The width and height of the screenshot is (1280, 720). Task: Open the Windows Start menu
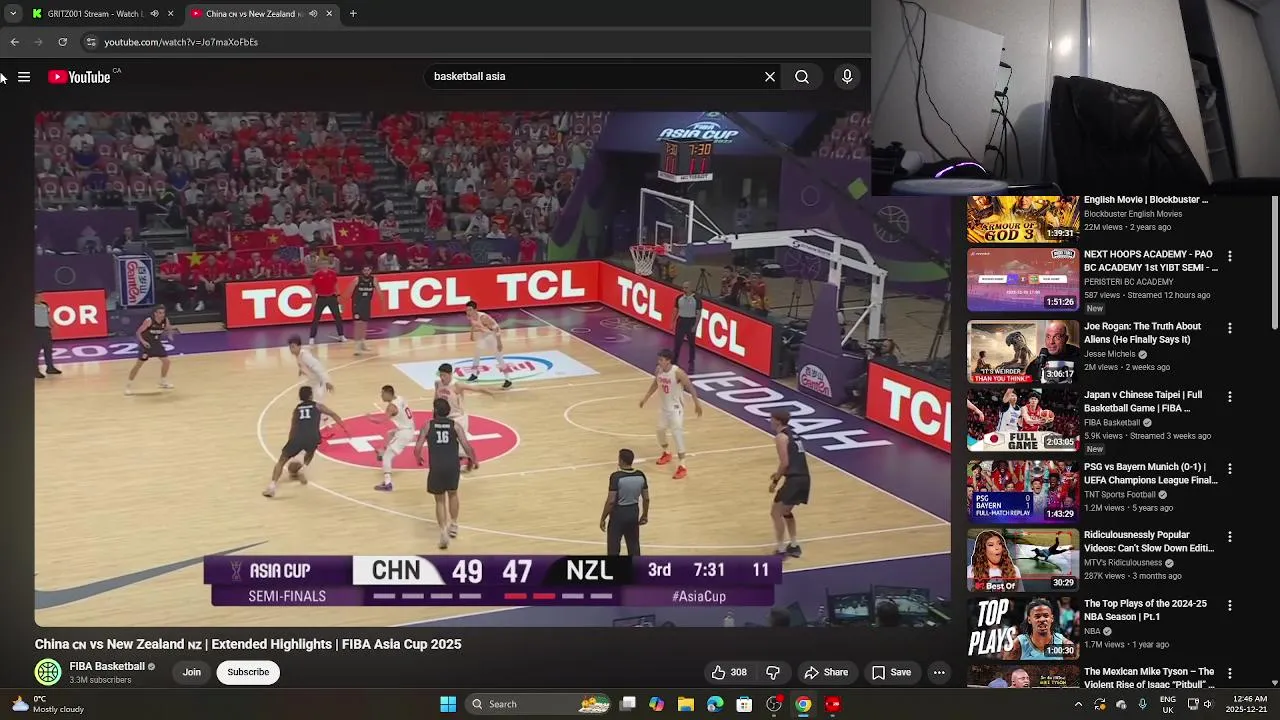(x=448, y=704)
